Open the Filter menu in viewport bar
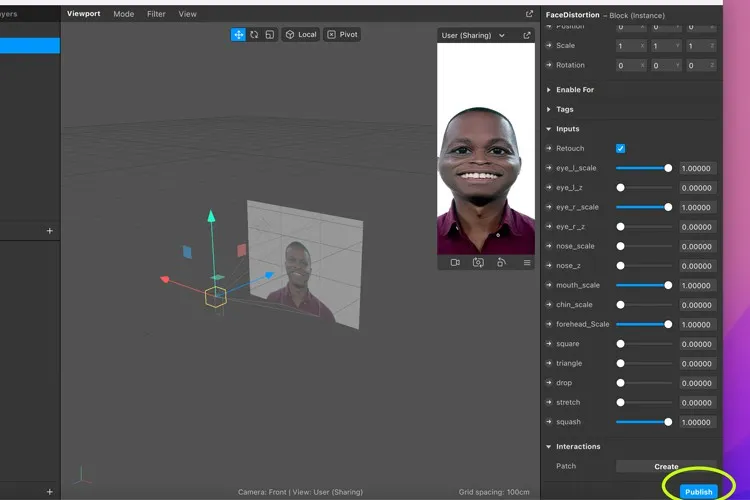750x500 pixels. (x=156, y=14)
